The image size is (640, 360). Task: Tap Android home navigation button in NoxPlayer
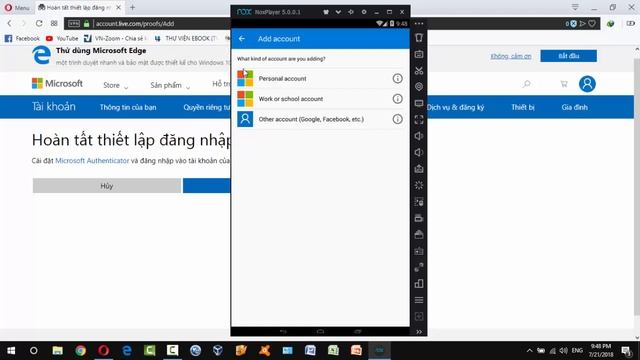320,331
